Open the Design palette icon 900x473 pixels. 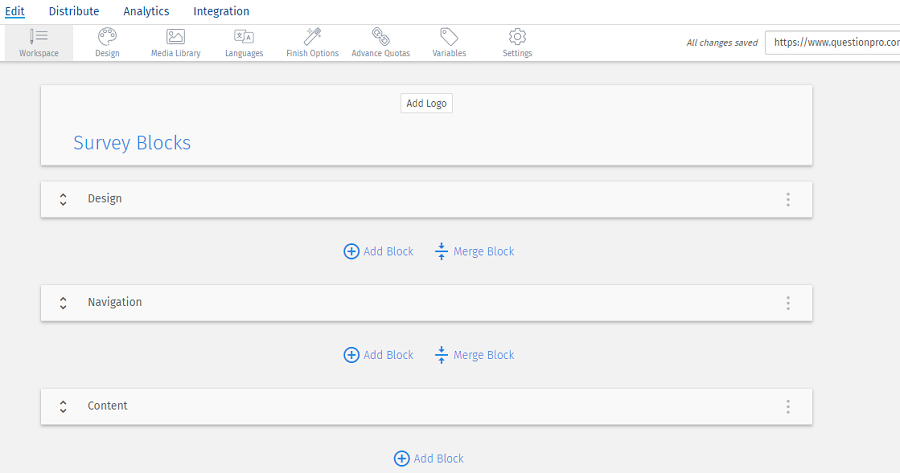(107, 37)
